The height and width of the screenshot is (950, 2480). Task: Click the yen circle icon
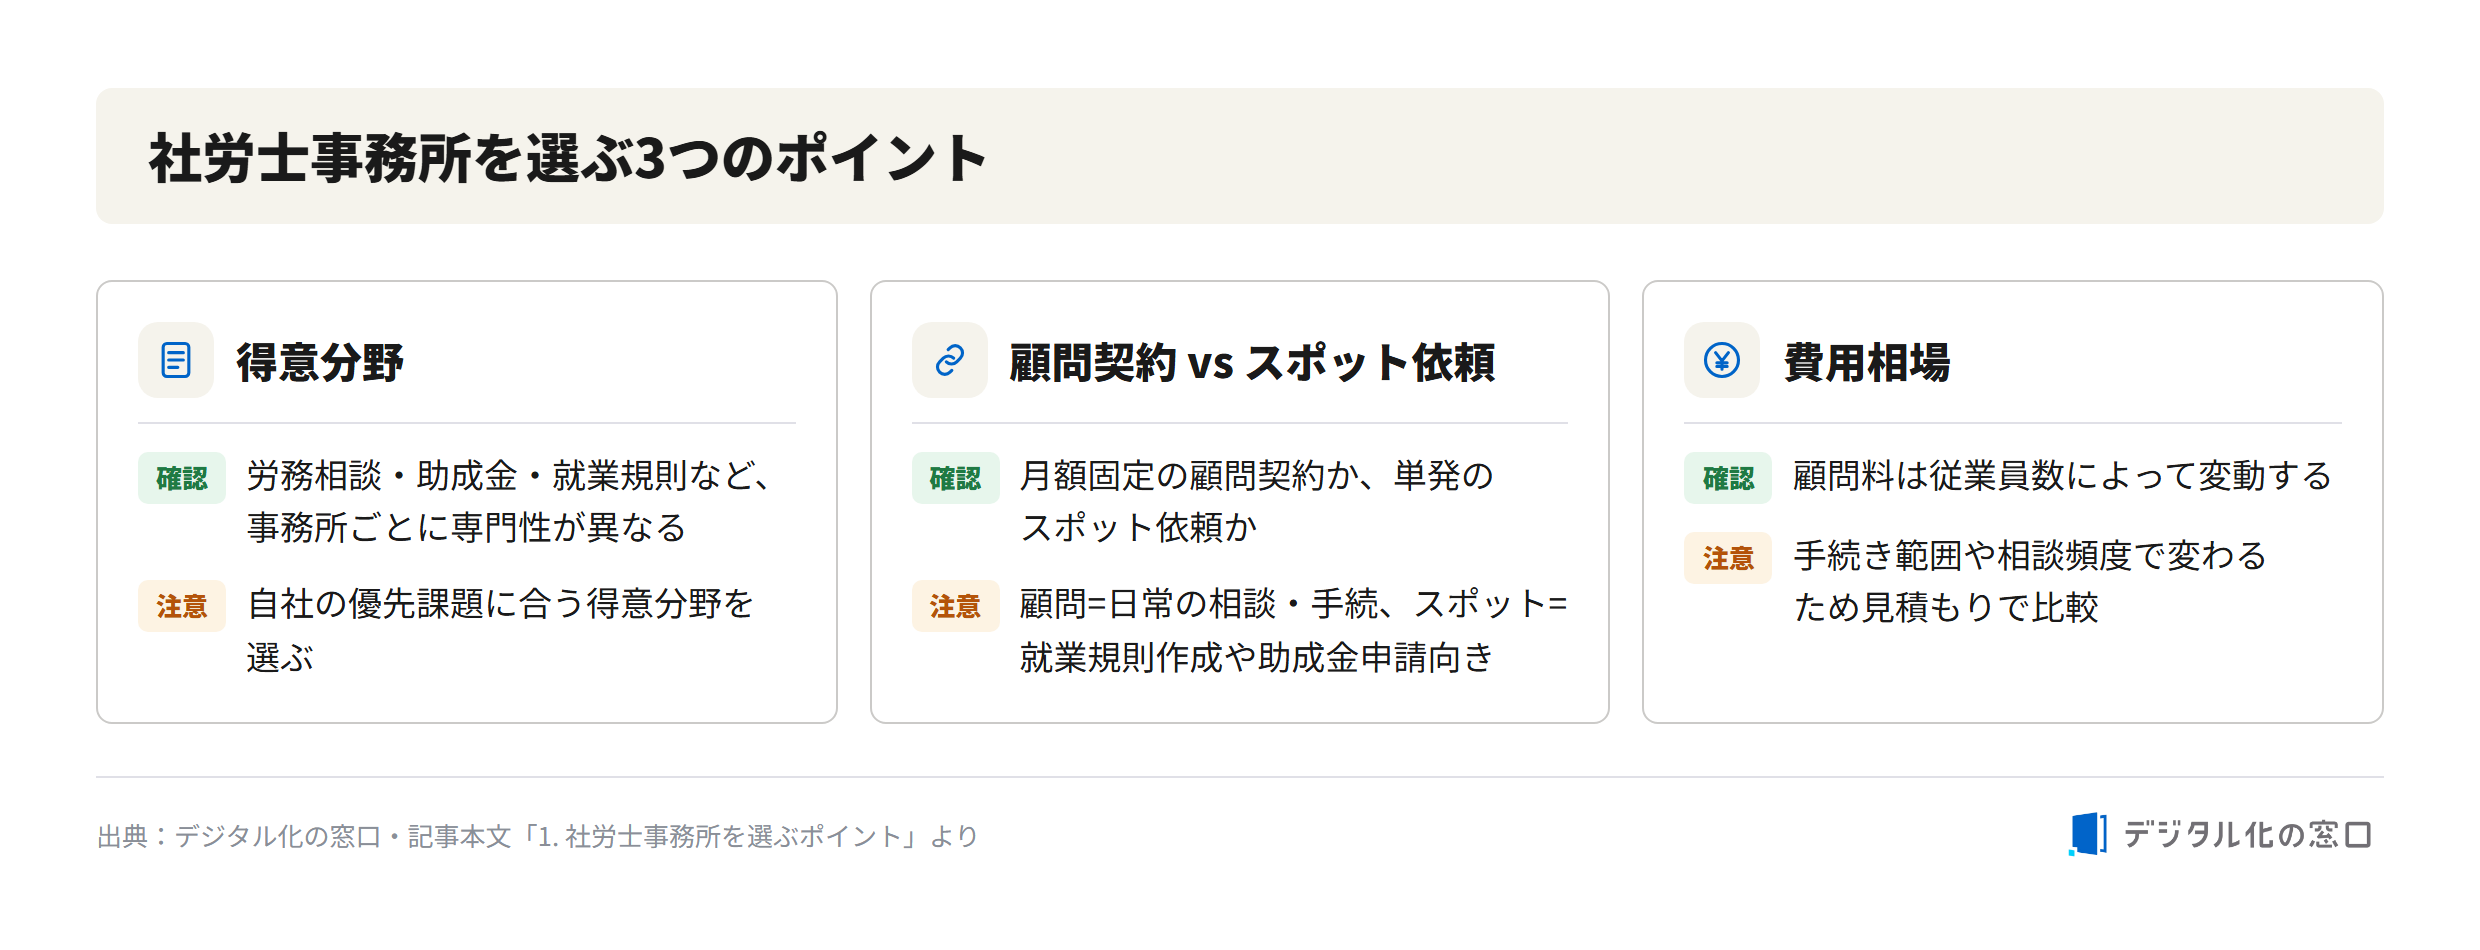click(1722, 360)
